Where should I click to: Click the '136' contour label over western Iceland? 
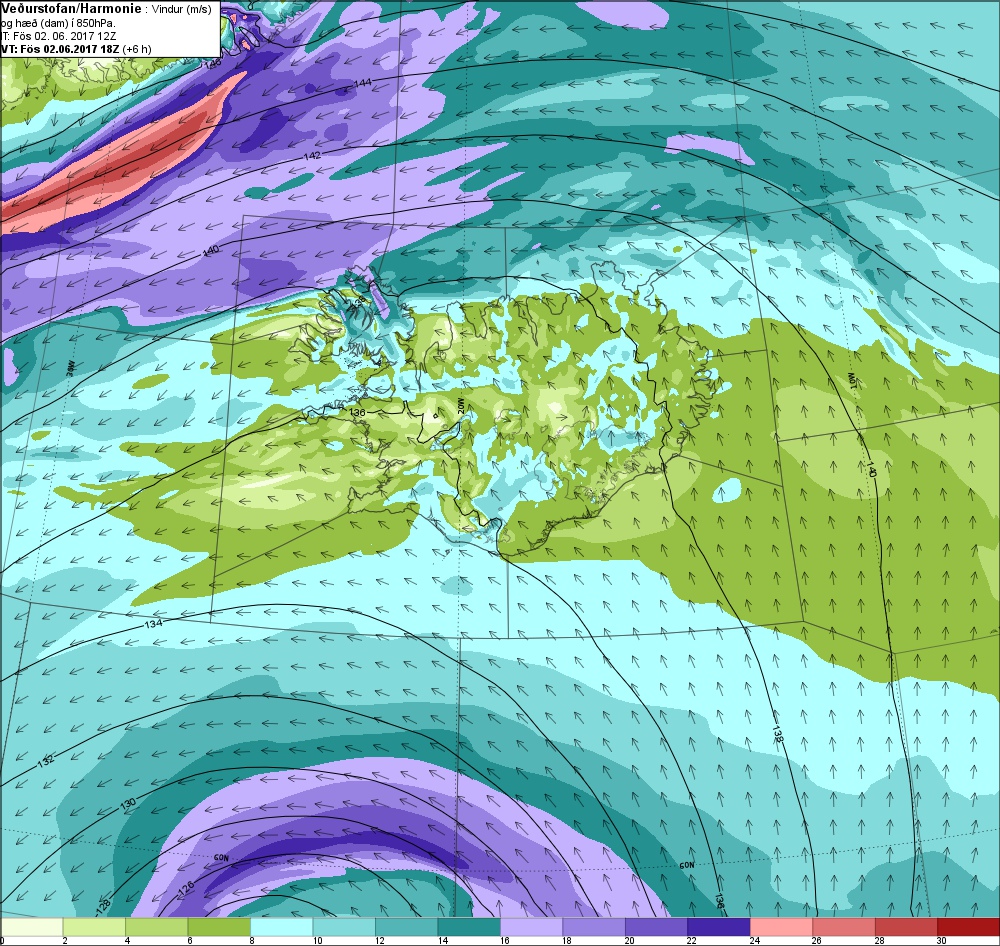click(x=357, y=412)
